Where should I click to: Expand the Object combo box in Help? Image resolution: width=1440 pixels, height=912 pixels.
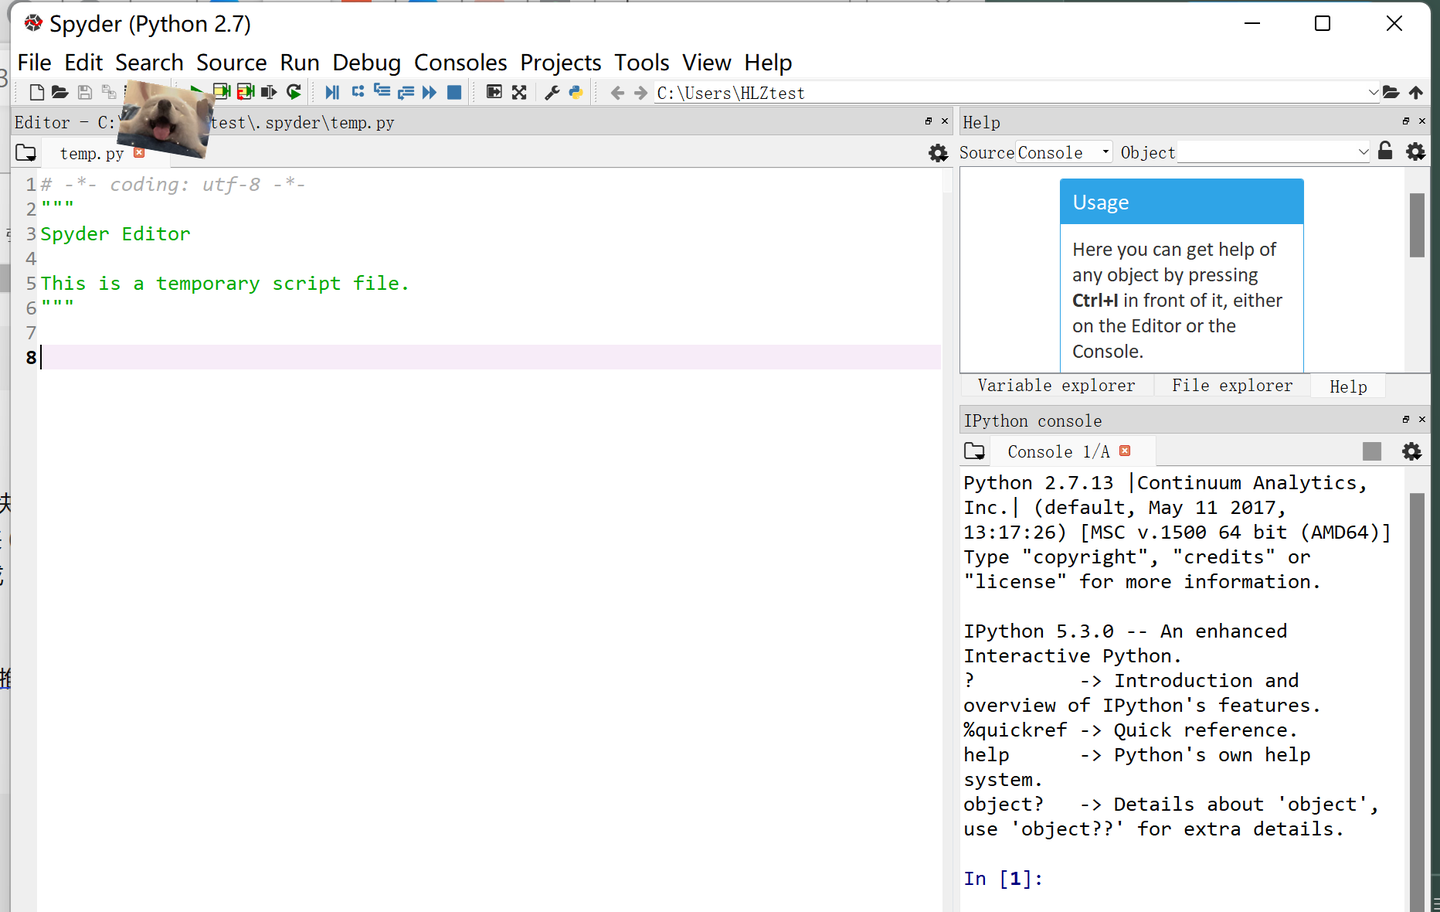1363,153
